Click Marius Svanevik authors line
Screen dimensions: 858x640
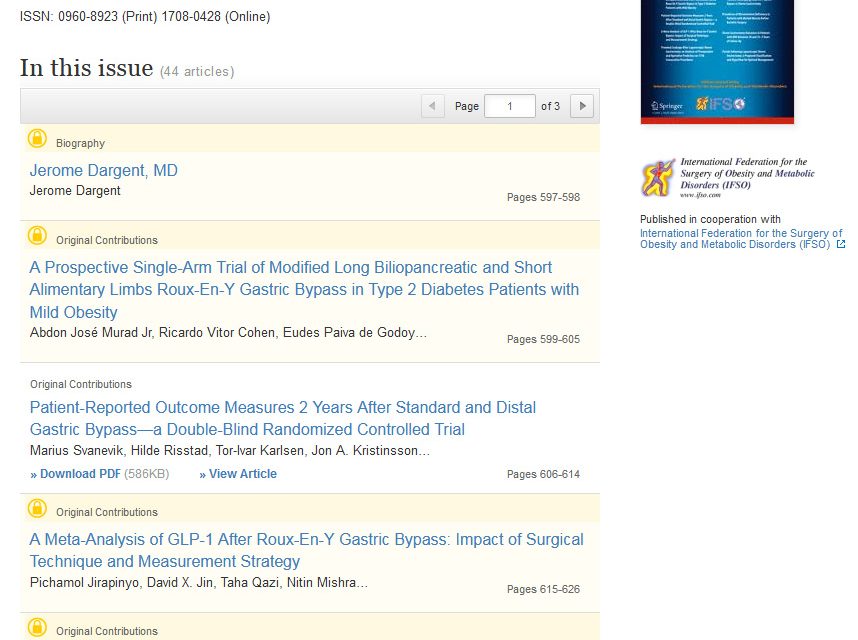coord(230,451)
